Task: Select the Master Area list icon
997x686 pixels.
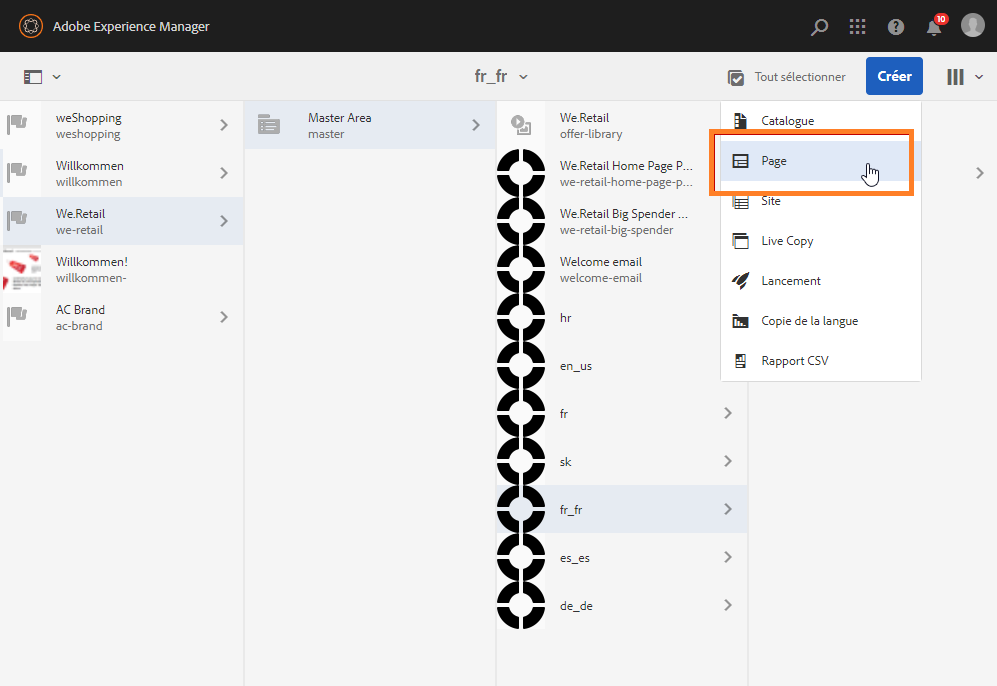Action: coord(269,125)
